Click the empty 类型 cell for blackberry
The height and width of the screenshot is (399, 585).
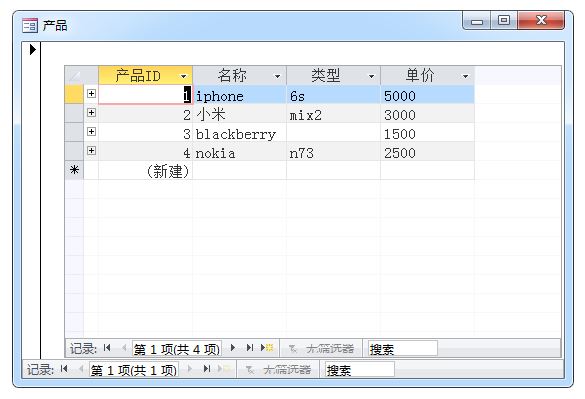tap(334, 133)
